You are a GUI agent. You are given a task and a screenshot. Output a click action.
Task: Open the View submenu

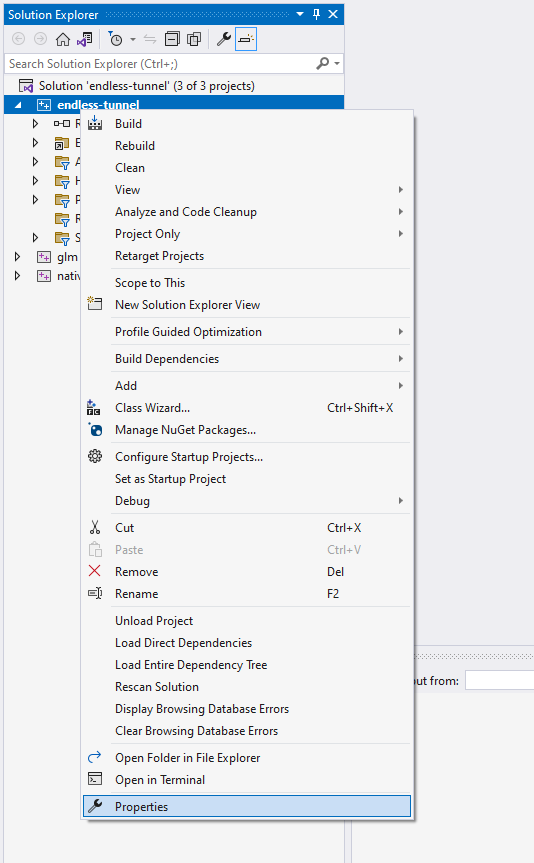tap(247, 190)
